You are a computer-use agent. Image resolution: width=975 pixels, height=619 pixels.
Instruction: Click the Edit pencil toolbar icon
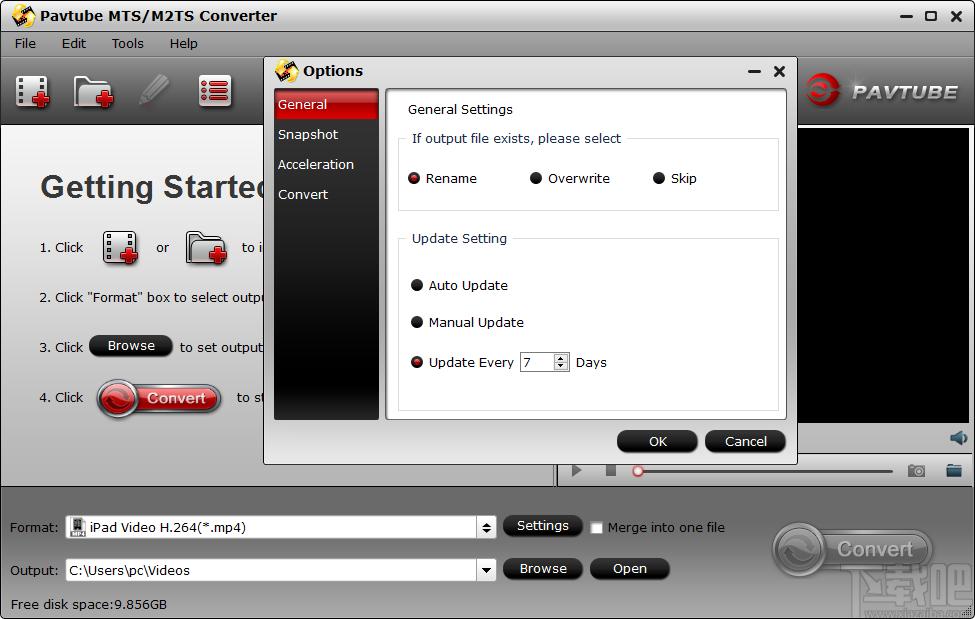pos(154,91)
